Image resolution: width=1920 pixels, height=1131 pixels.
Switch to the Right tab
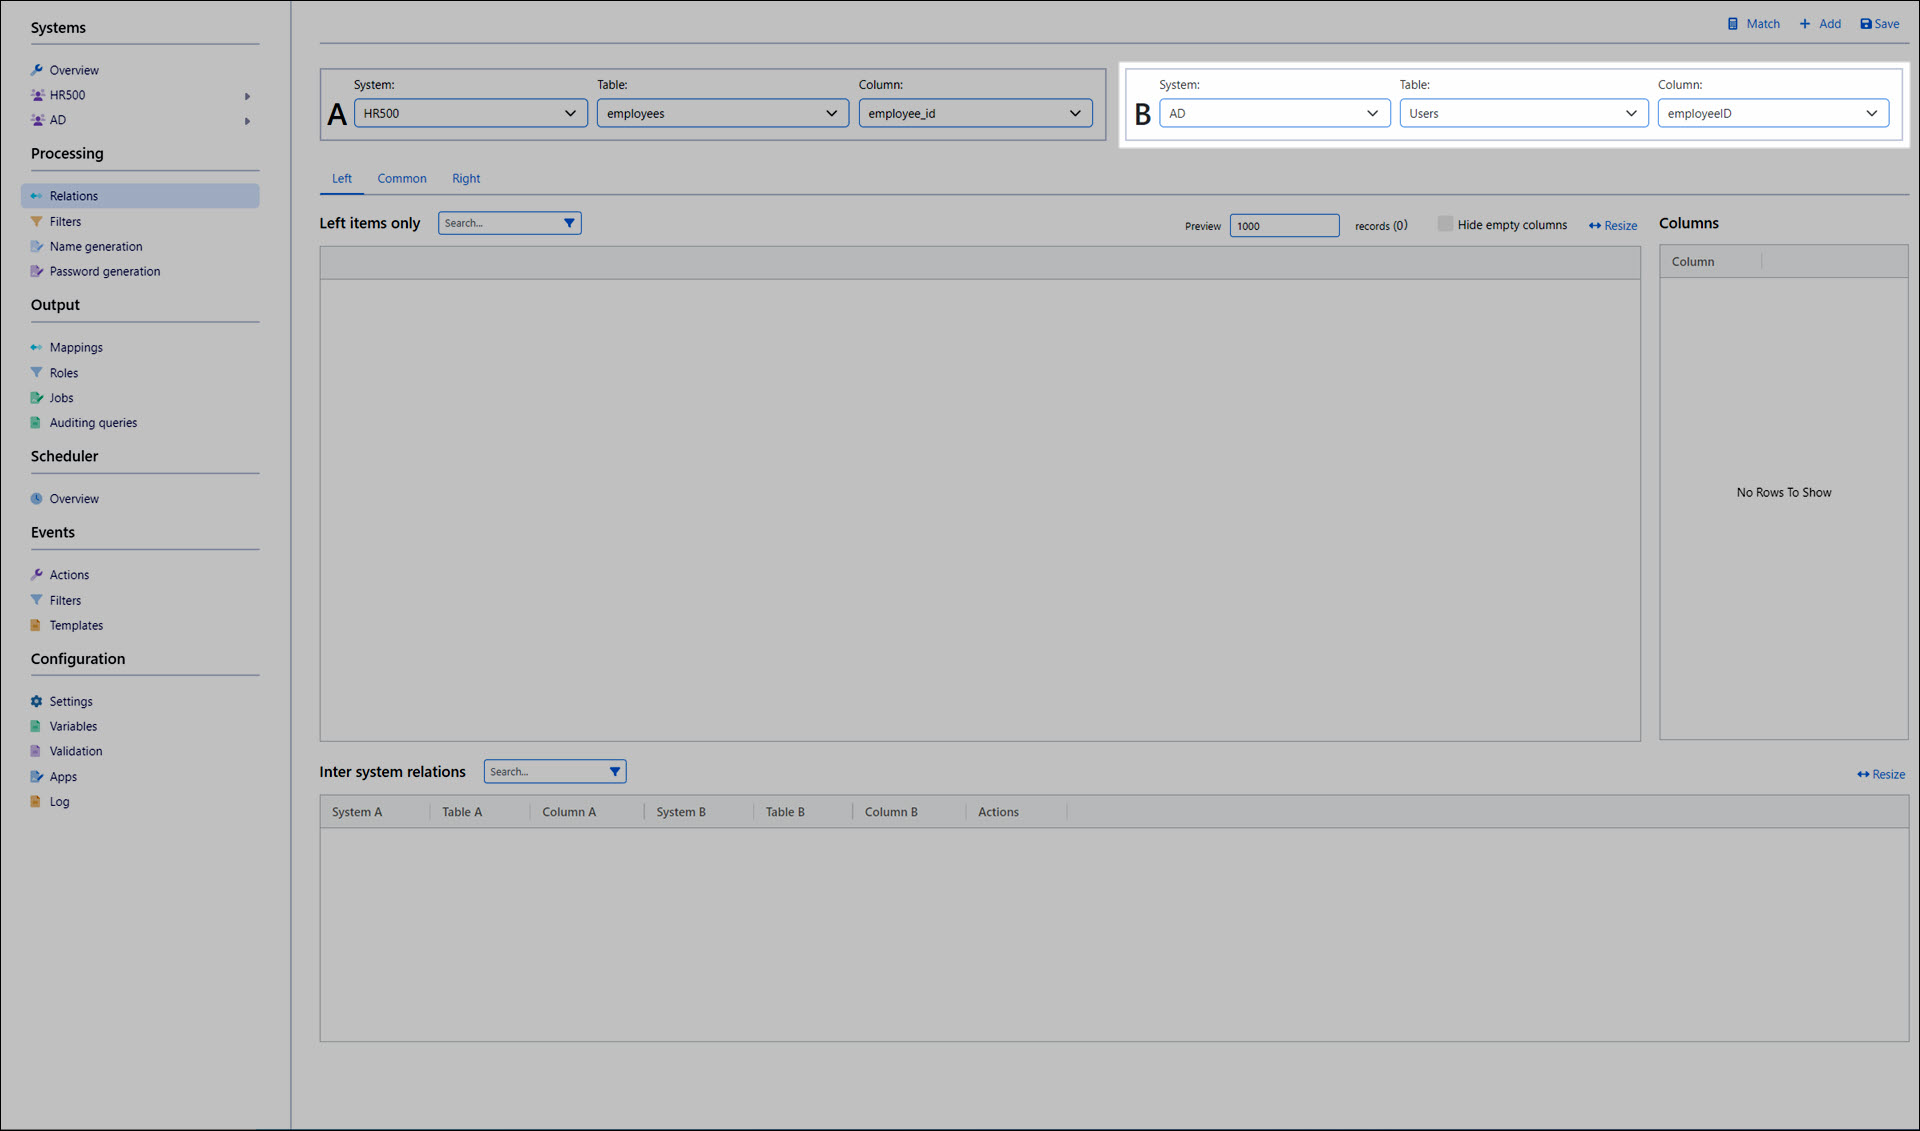[x=466, y=179]
